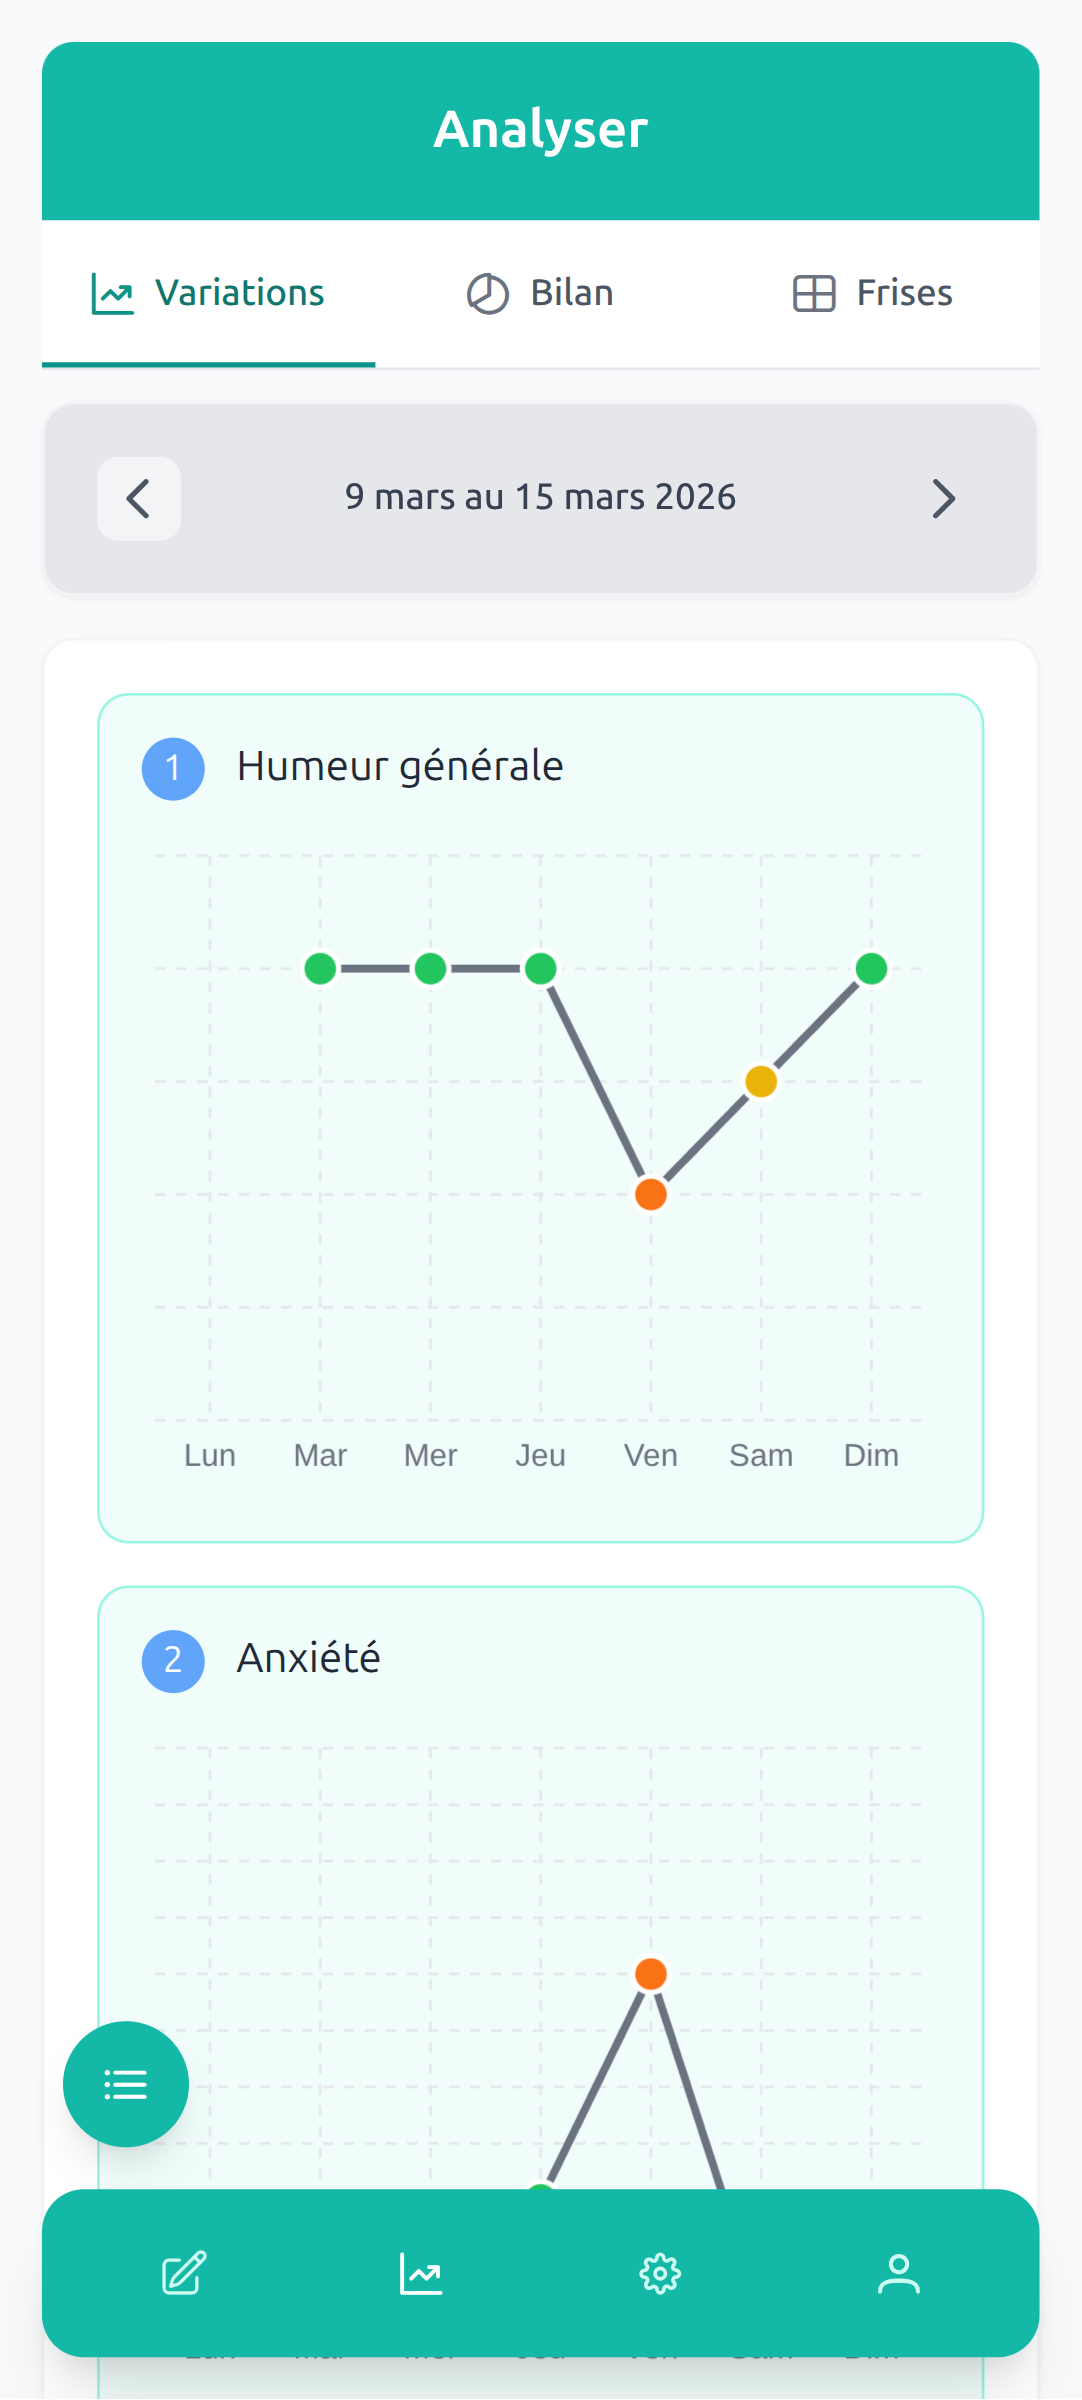1082x2400 pixels.
Task: Click the pie chart icon beside Bilan
Action: coord(486,292)
